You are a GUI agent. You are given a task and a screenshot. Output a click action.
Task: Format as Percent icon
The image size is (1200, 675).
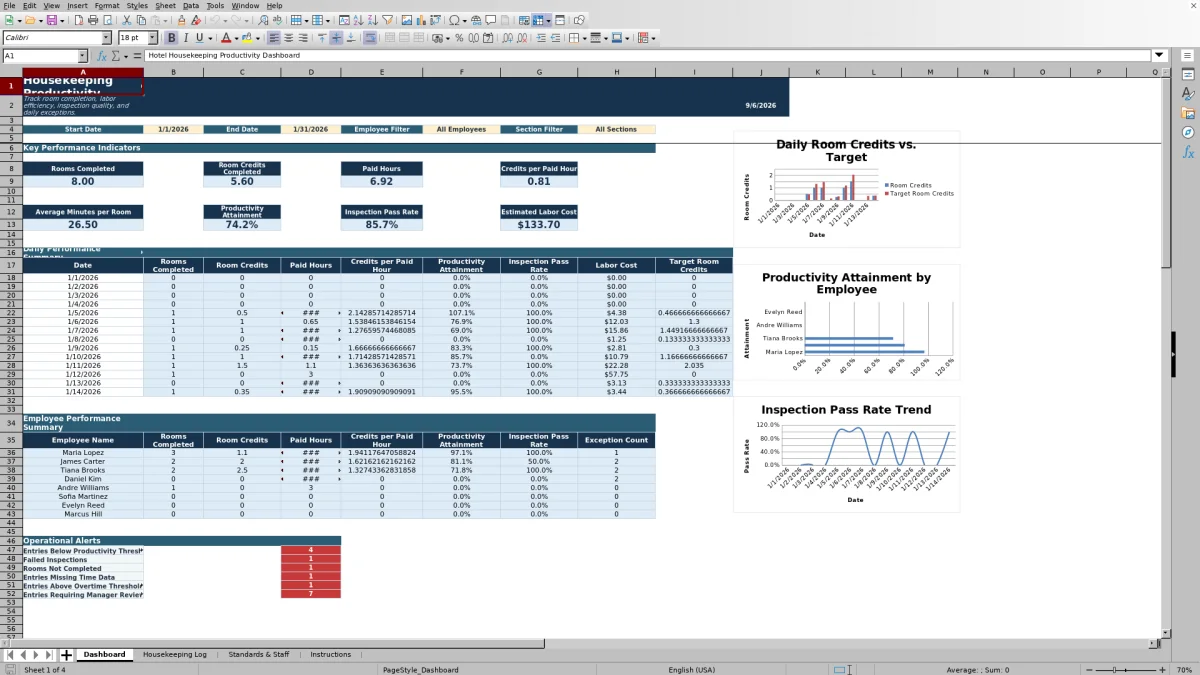pyautogui.click(x=459, y=38)
